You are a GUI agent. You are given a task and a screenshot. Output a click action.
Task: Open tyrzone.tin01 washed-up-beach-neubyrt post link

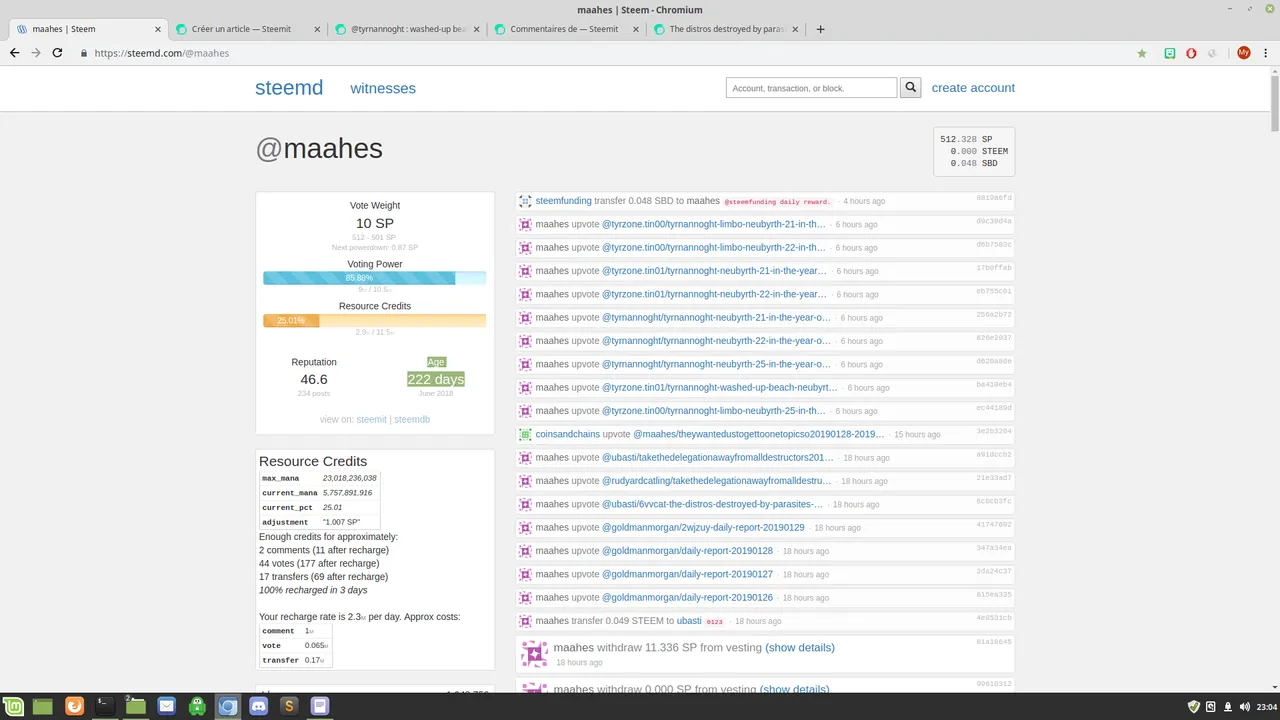[x=719, y=387]
